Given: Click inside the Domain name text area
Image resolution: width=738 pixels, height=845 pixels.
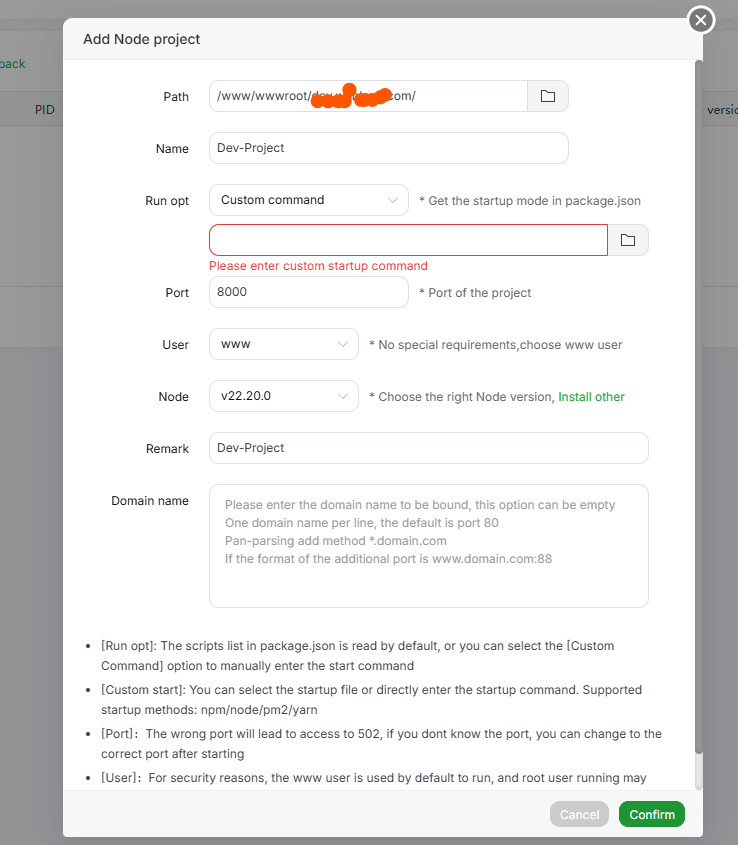Looking at the screenshot, I should pyautogui.click(x=428, y=546).
